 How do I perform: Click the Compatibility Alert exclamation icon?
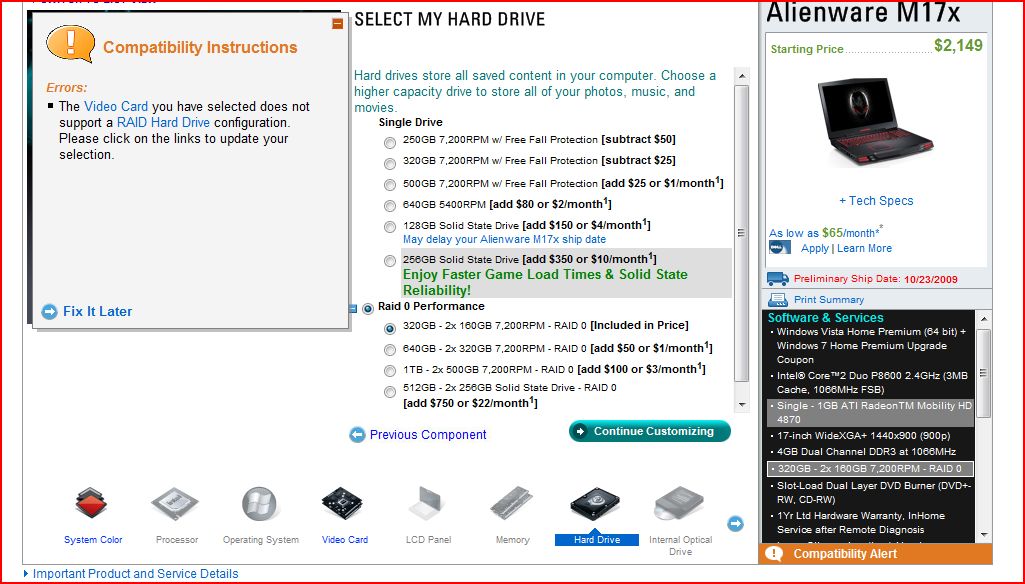click(774, 553)
